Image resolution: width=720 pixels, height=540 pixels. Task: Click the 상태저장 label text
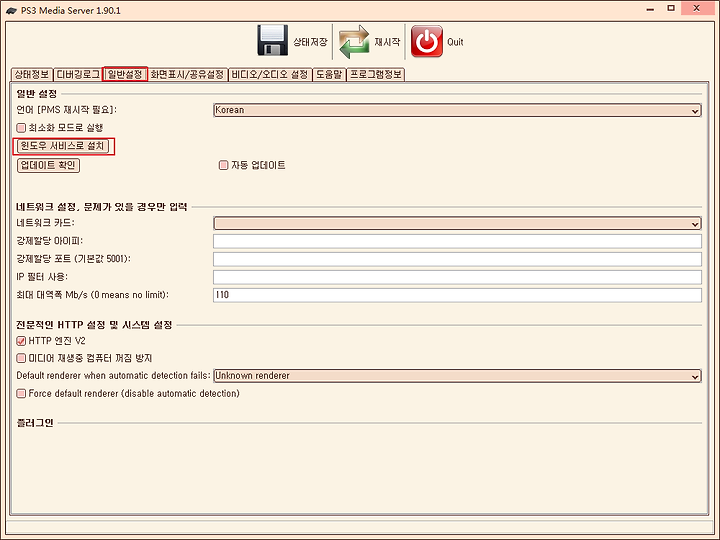(x=310, y=42)
